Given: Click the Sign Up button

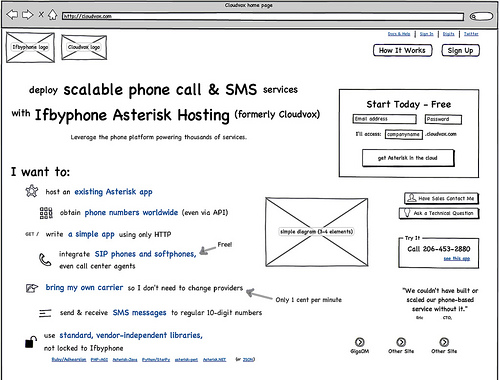Looking at the screenshot, I should click(460, 50).
